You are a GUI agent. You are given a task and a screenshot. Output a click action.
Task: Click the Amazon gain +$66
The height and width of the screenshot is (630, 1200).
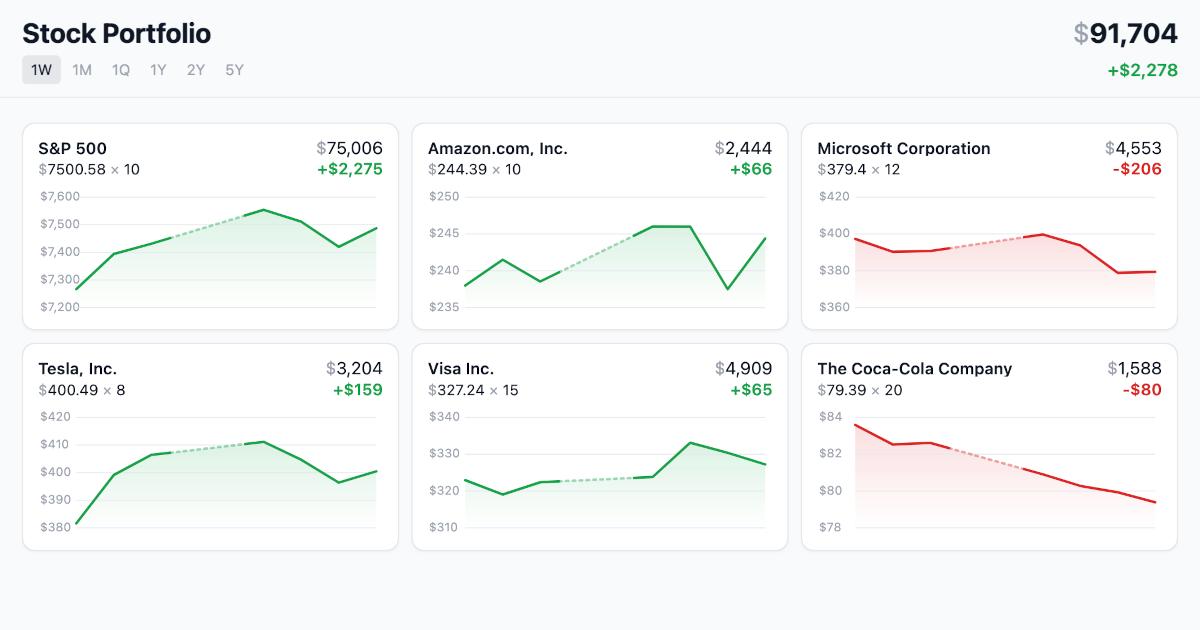pos(751,169)
